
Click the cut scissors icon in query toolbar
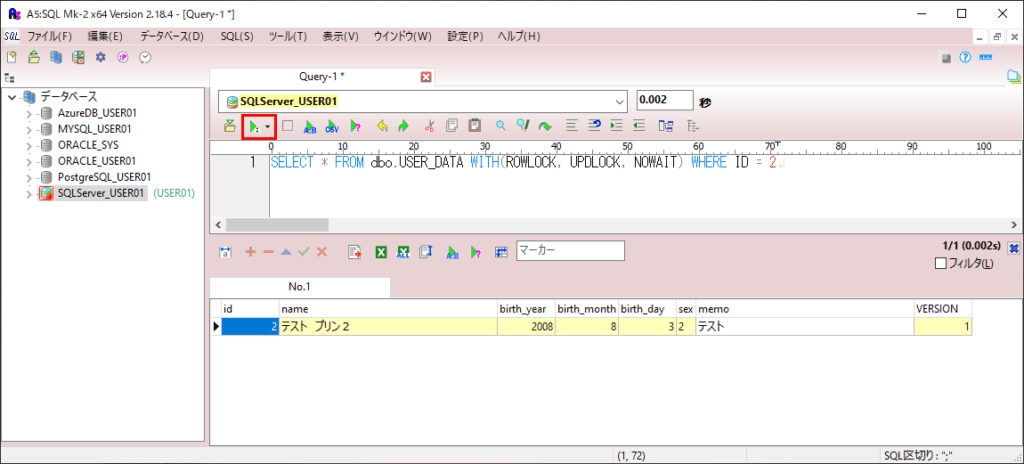[429, 127]
